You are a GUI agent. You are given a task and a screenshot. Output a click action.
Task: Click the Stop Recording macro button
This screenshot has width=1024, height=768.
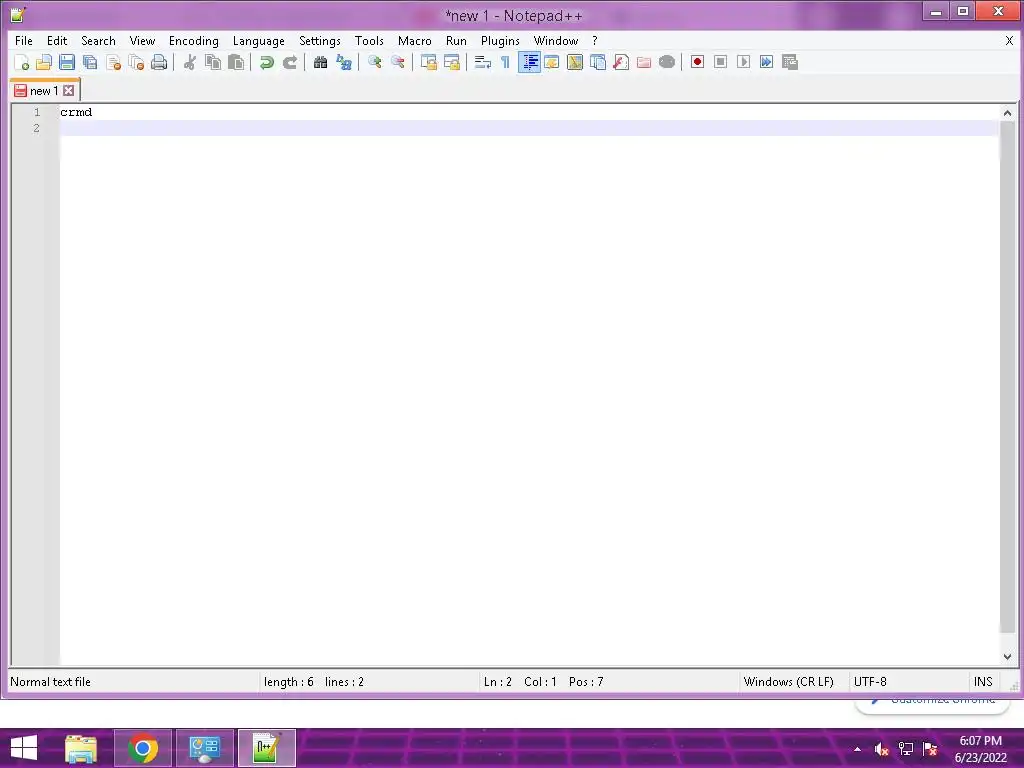pyautogui.click(x=720, y=62)
